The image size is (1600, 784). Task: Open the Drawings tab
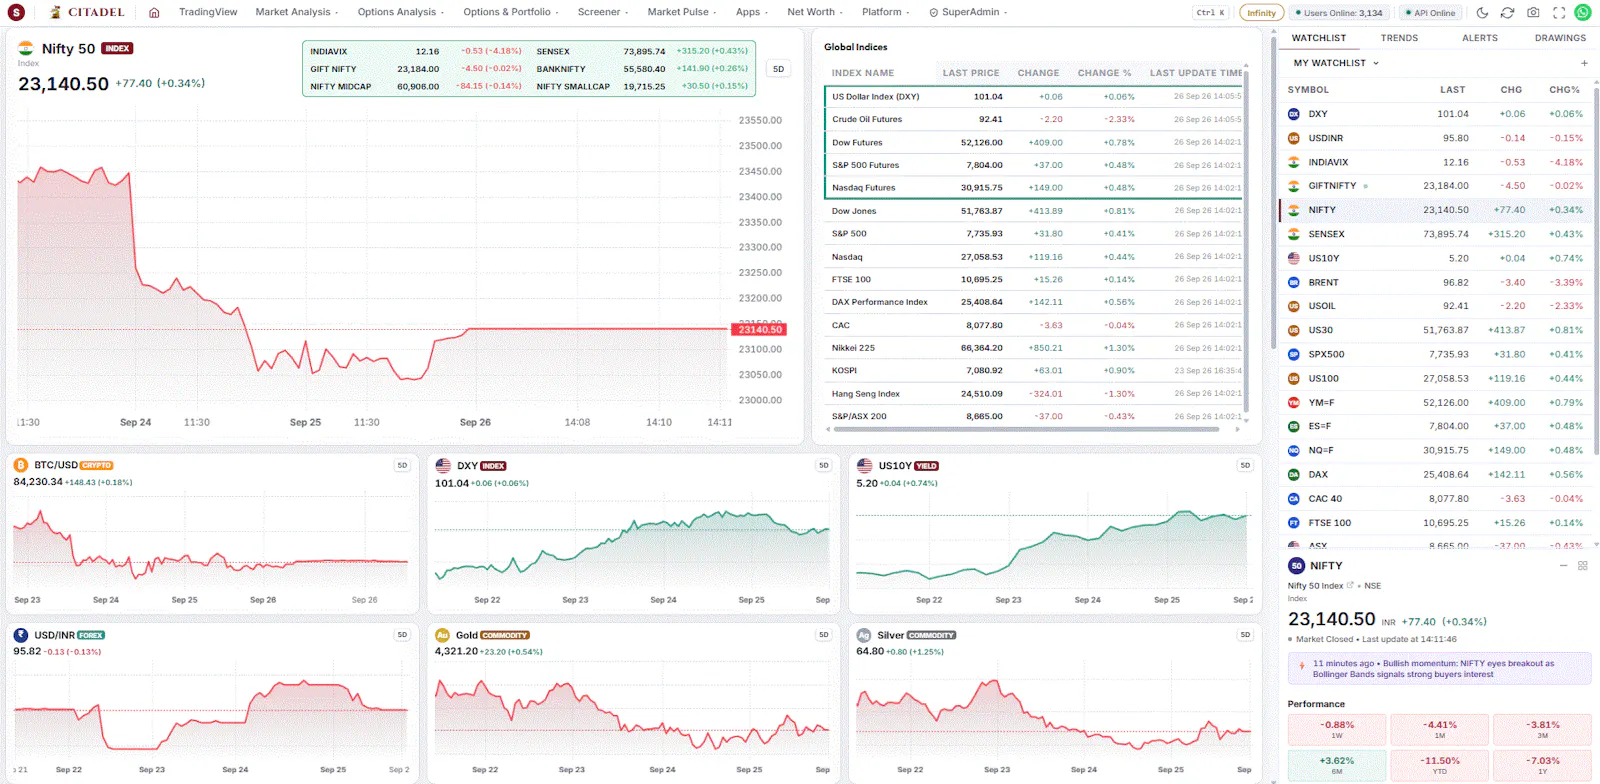[1560, 38]
